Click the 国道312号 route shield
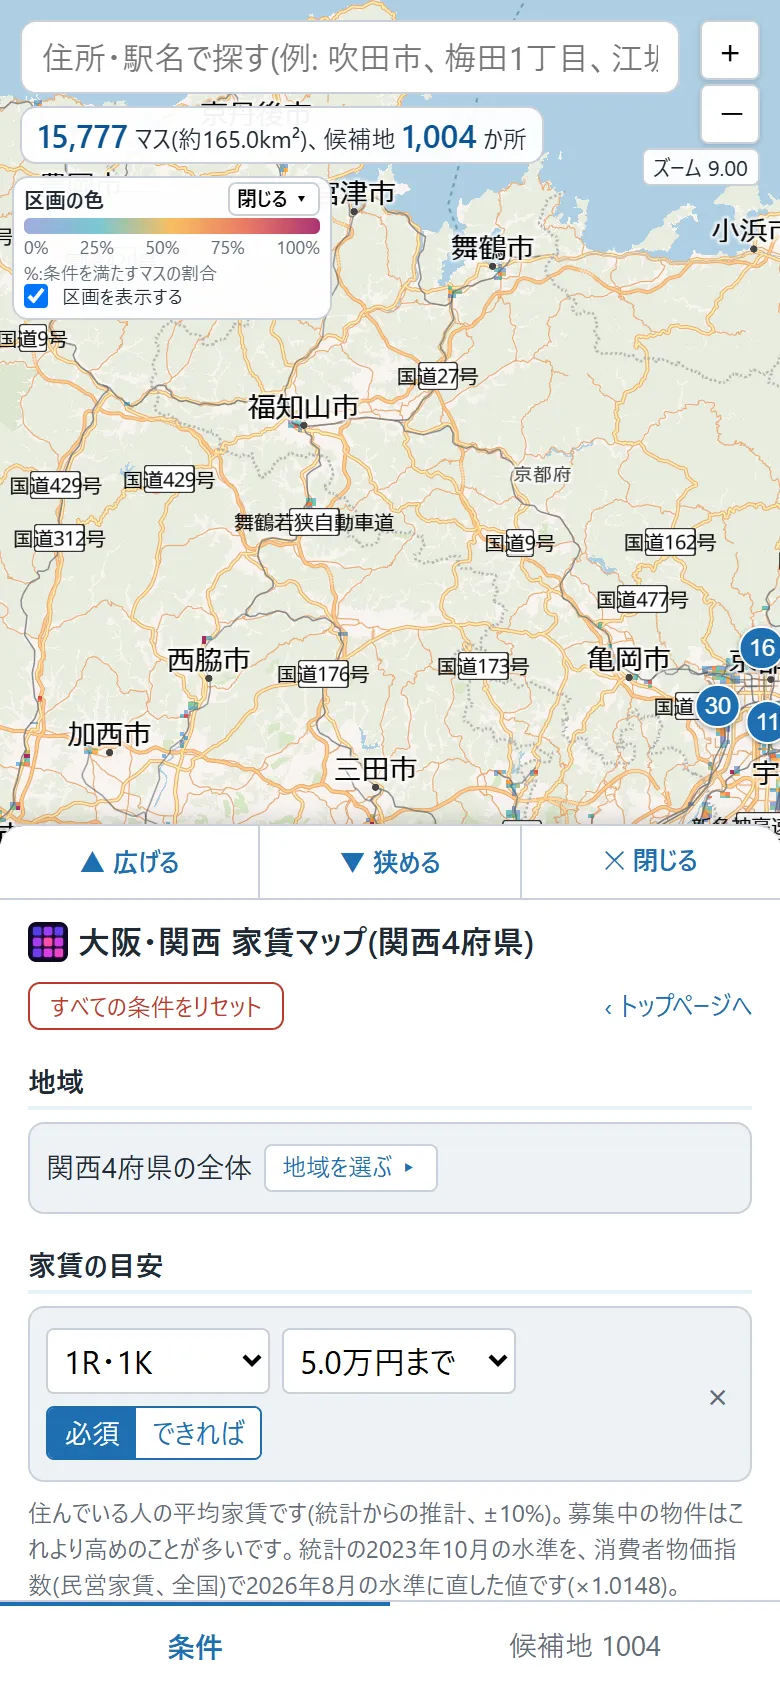 (x=60, y=538)
